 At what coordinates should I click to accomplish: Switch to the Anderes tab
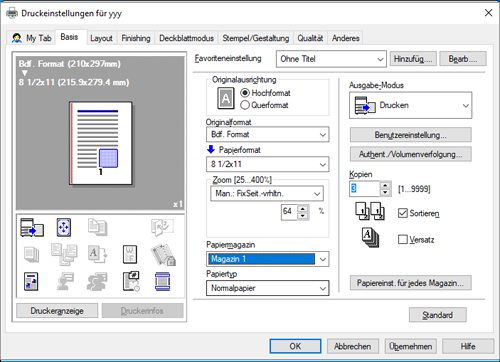(x=345, y=38)
